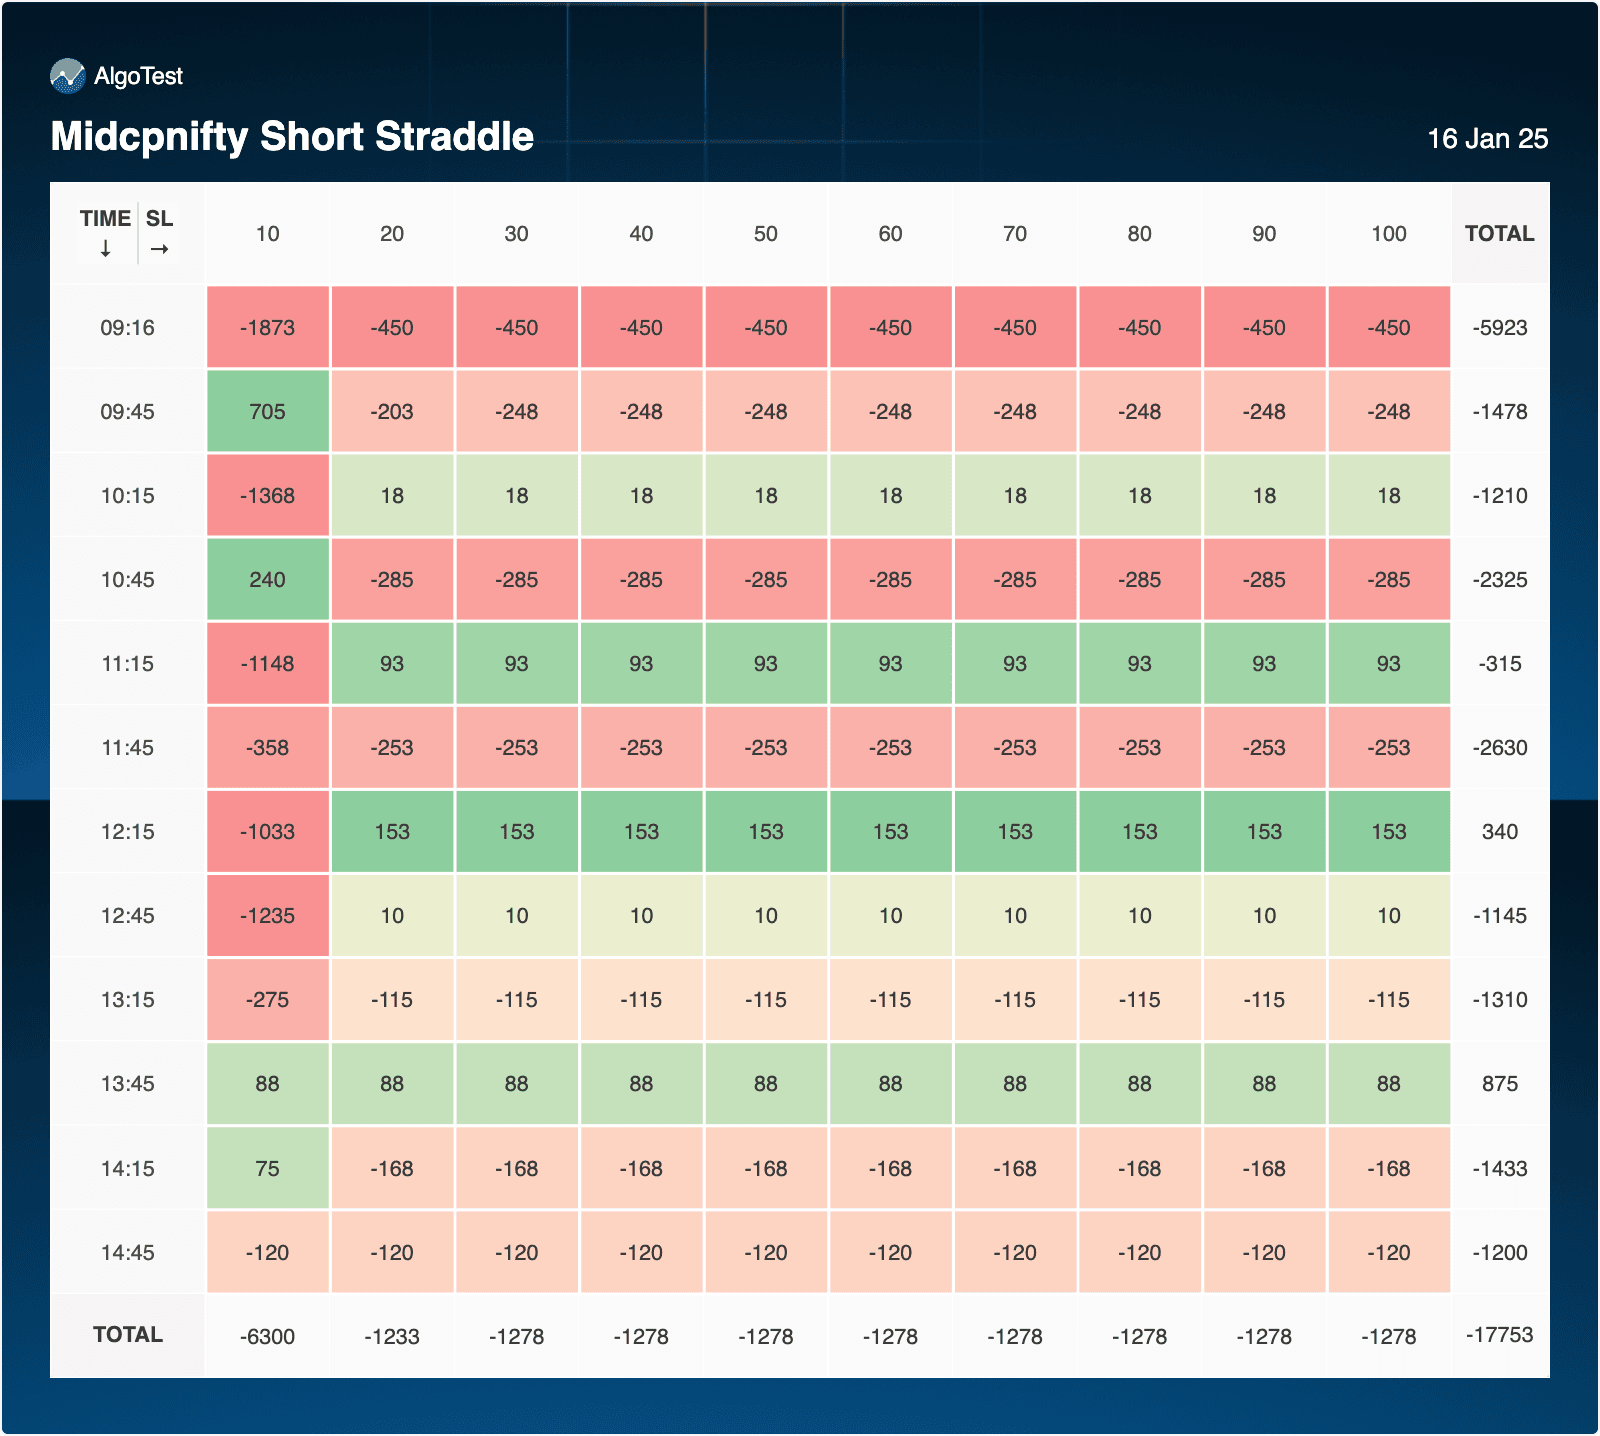Click the -6300 column total
Screen dimensions: 1600x1436
point(267,1337)
